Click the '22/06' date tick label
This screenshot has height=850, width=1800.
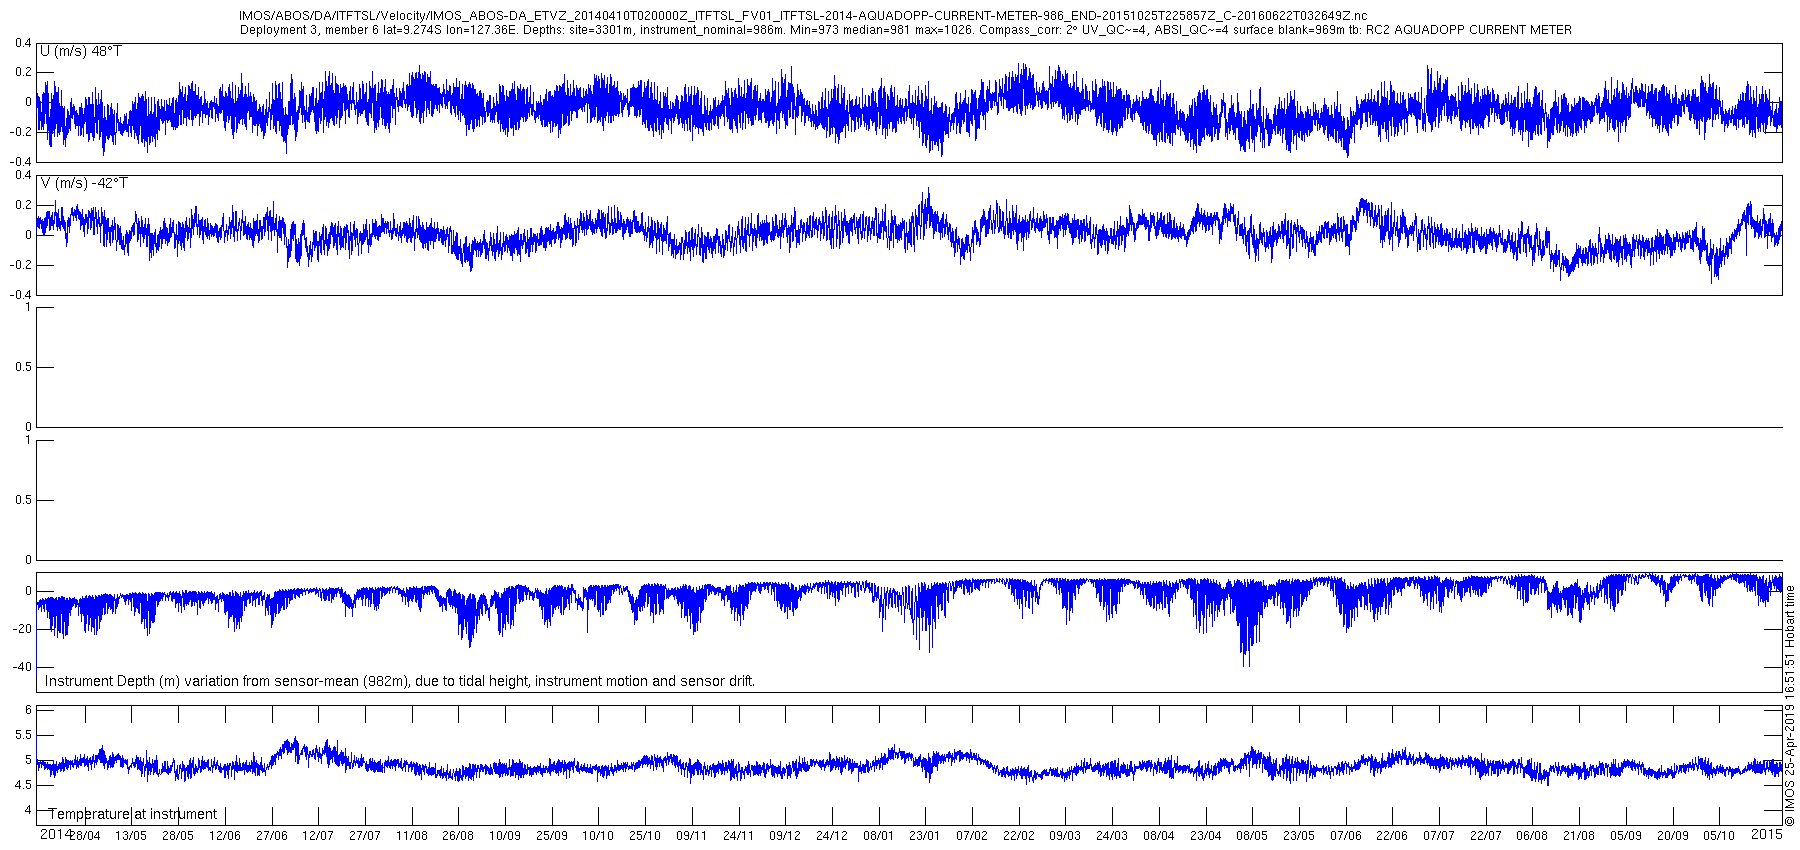tap(1392, 836)
